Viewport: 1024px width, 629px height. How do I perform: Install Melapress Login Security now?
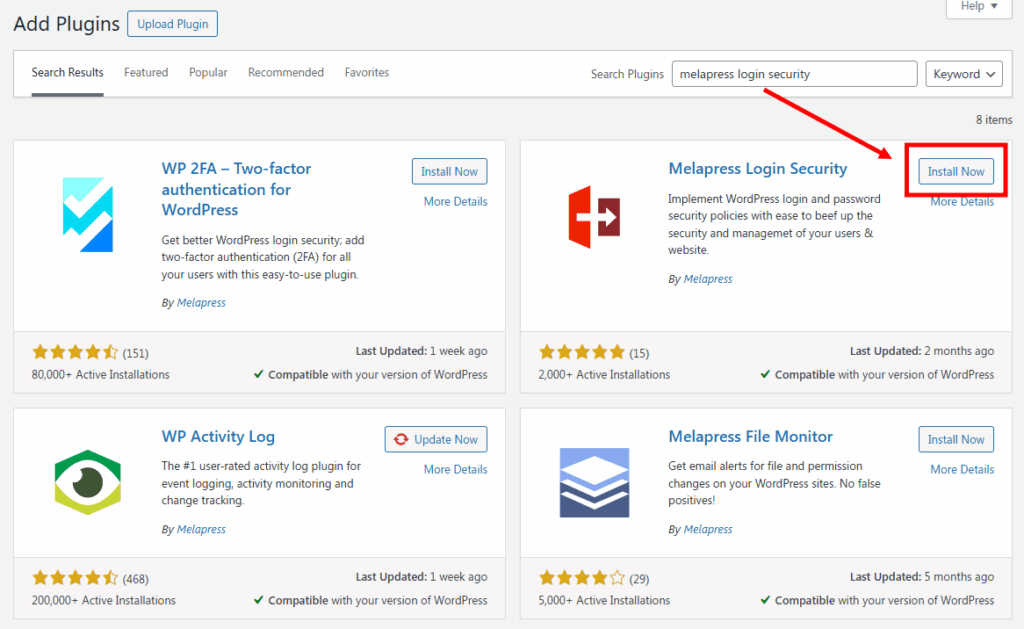(956, 171)
